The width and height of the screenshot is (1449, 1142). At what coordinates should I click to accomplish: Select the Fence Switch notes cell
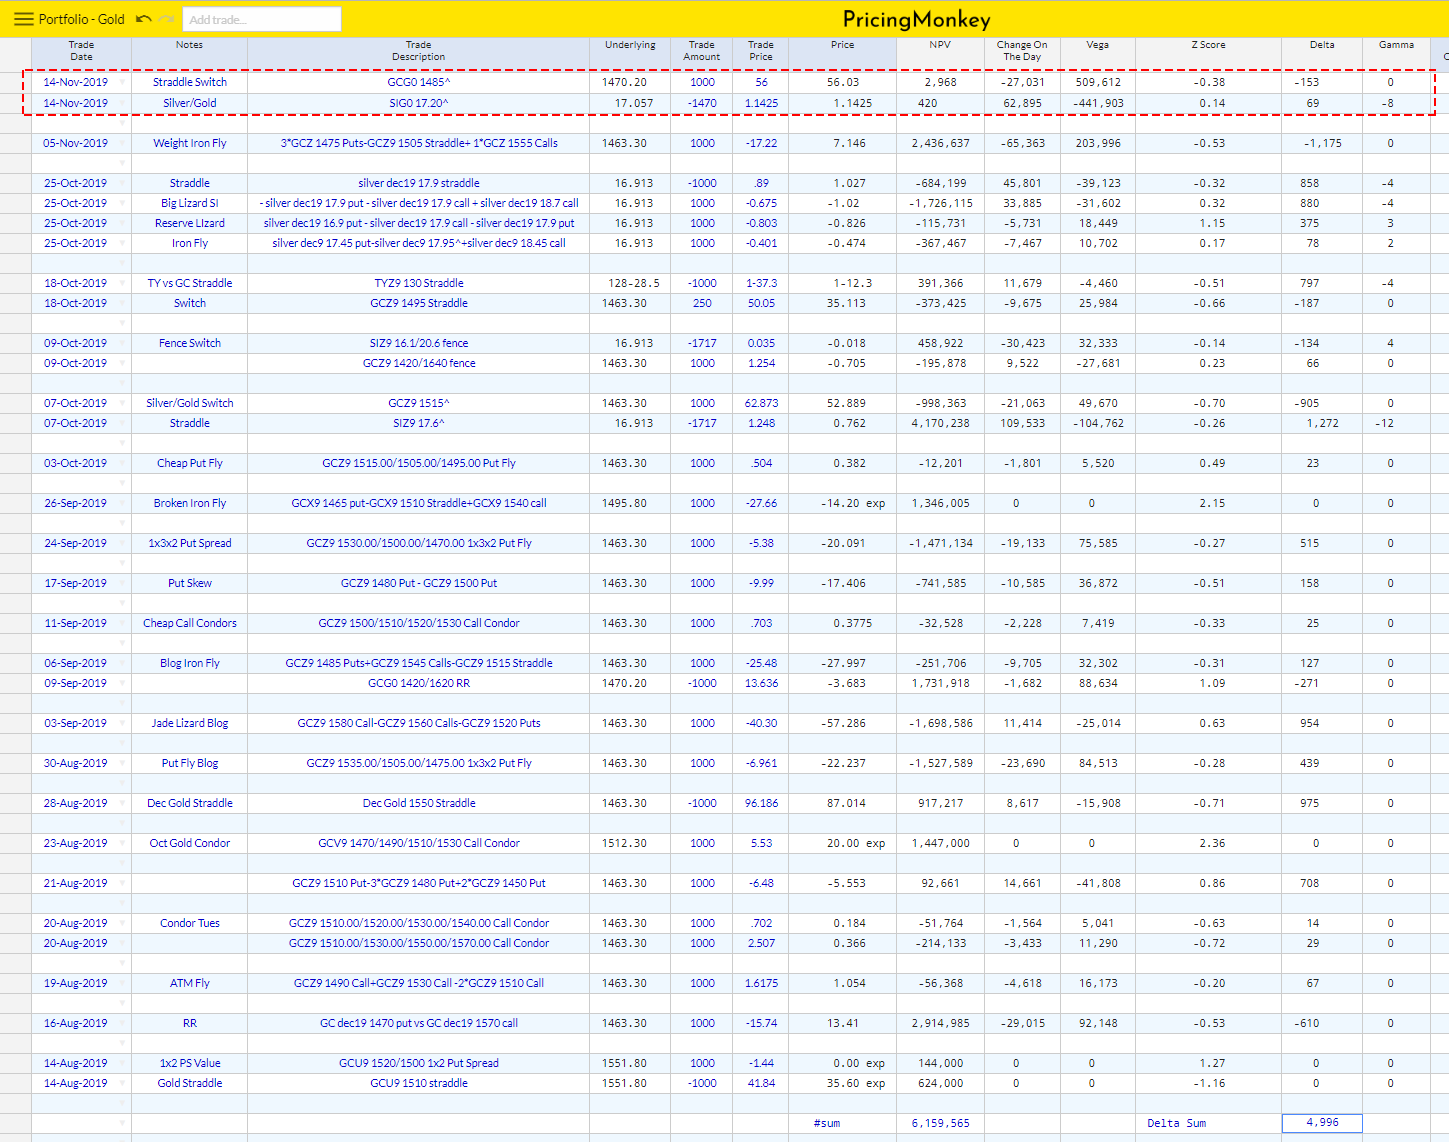pos(189,343)
